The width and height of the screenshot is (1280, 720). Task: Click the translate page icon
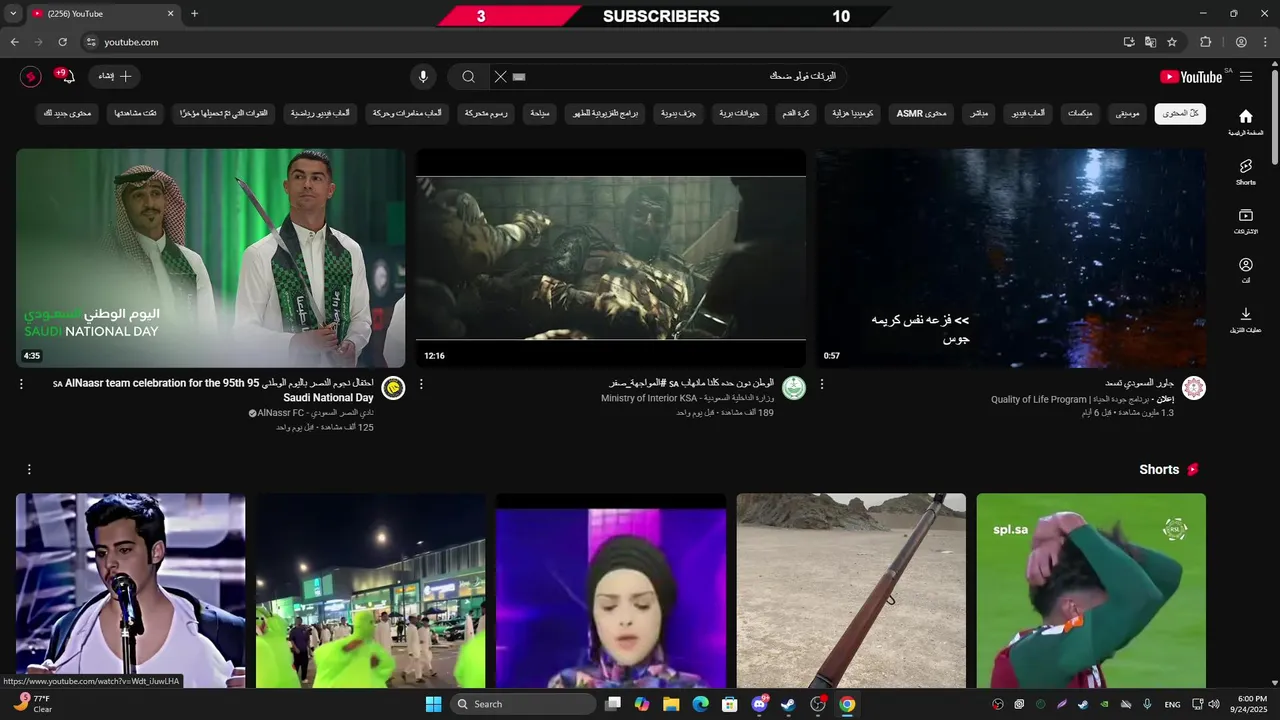[x=1150, y=42]
